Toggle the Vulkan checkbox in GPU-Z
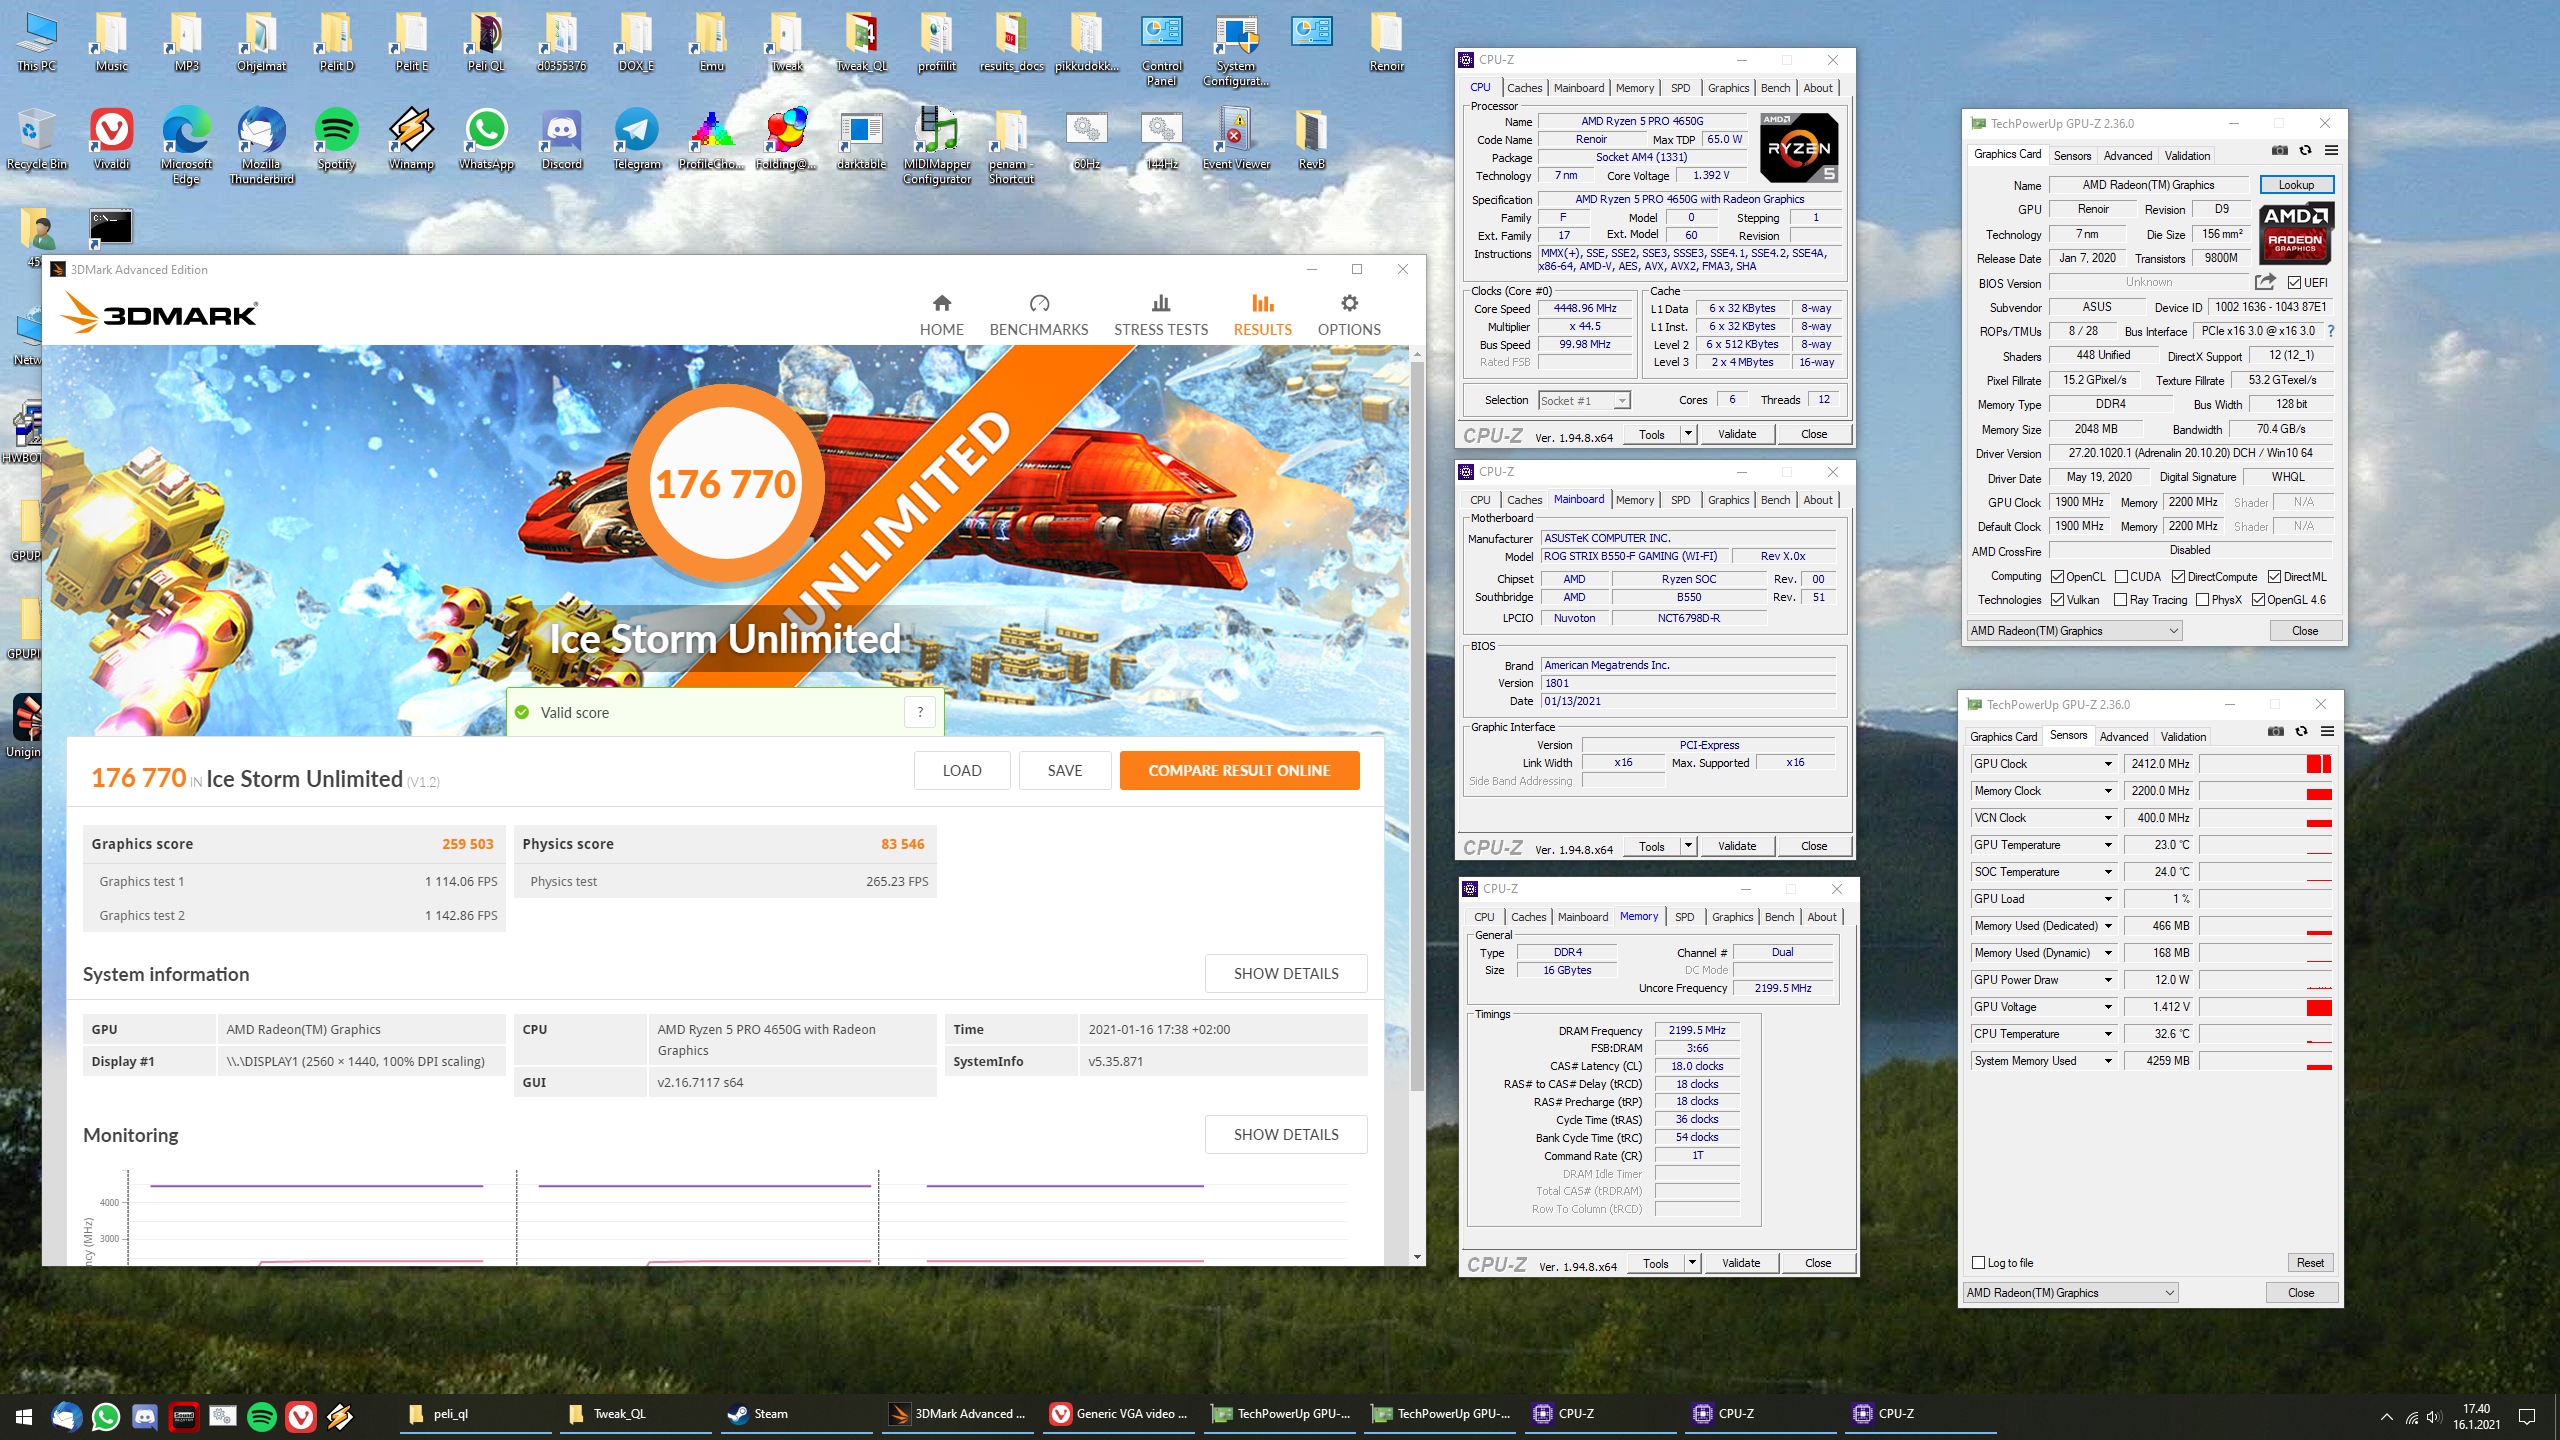 (2057, 600)
